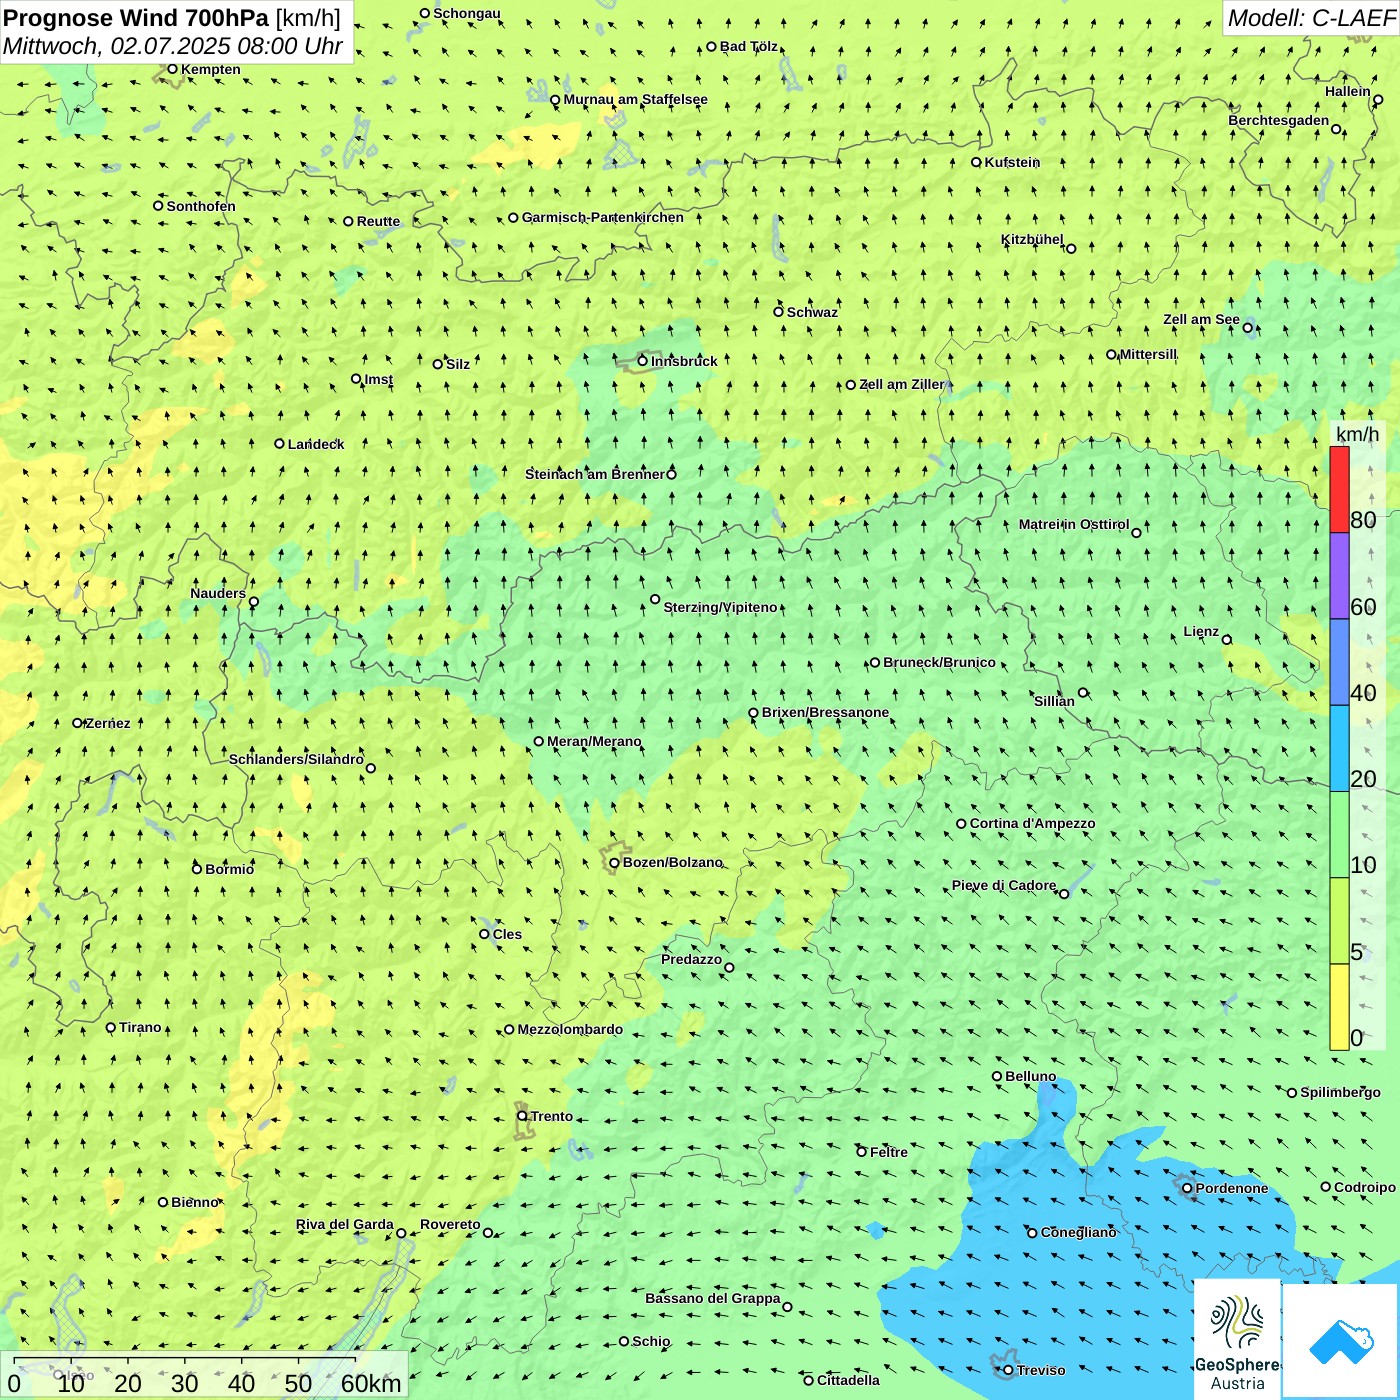Click the Matrei in Osttirol marker
This screenshot has width=1400, height=1400.
1136,532
